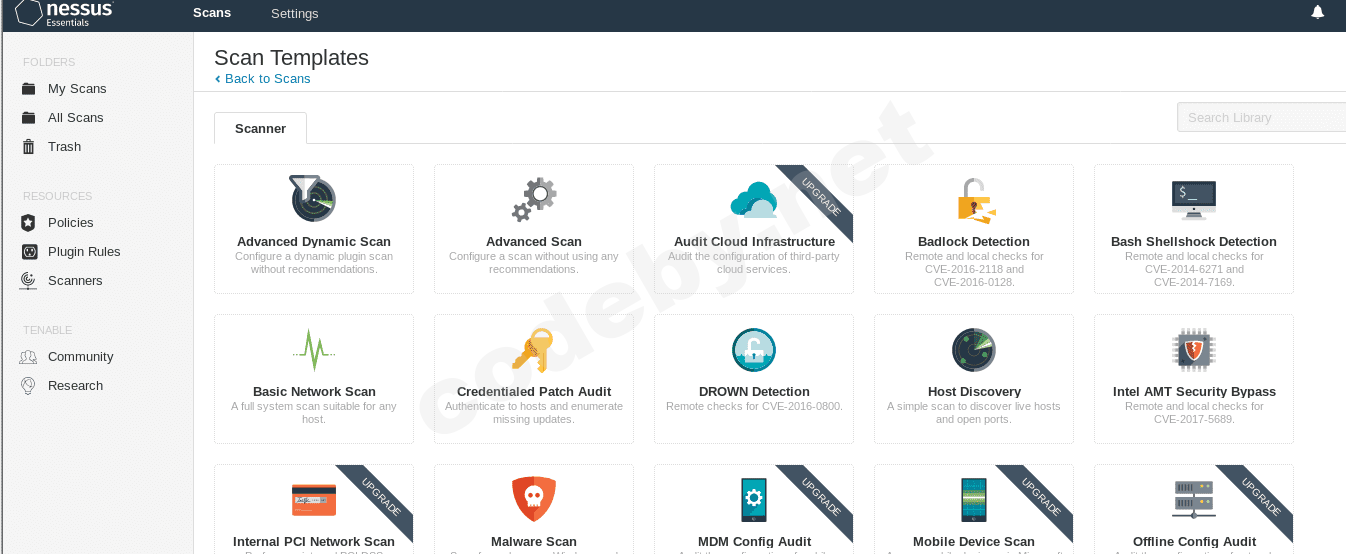Click the Badlock Detection title
This screenshot has width=1346, height=554.
974,242
